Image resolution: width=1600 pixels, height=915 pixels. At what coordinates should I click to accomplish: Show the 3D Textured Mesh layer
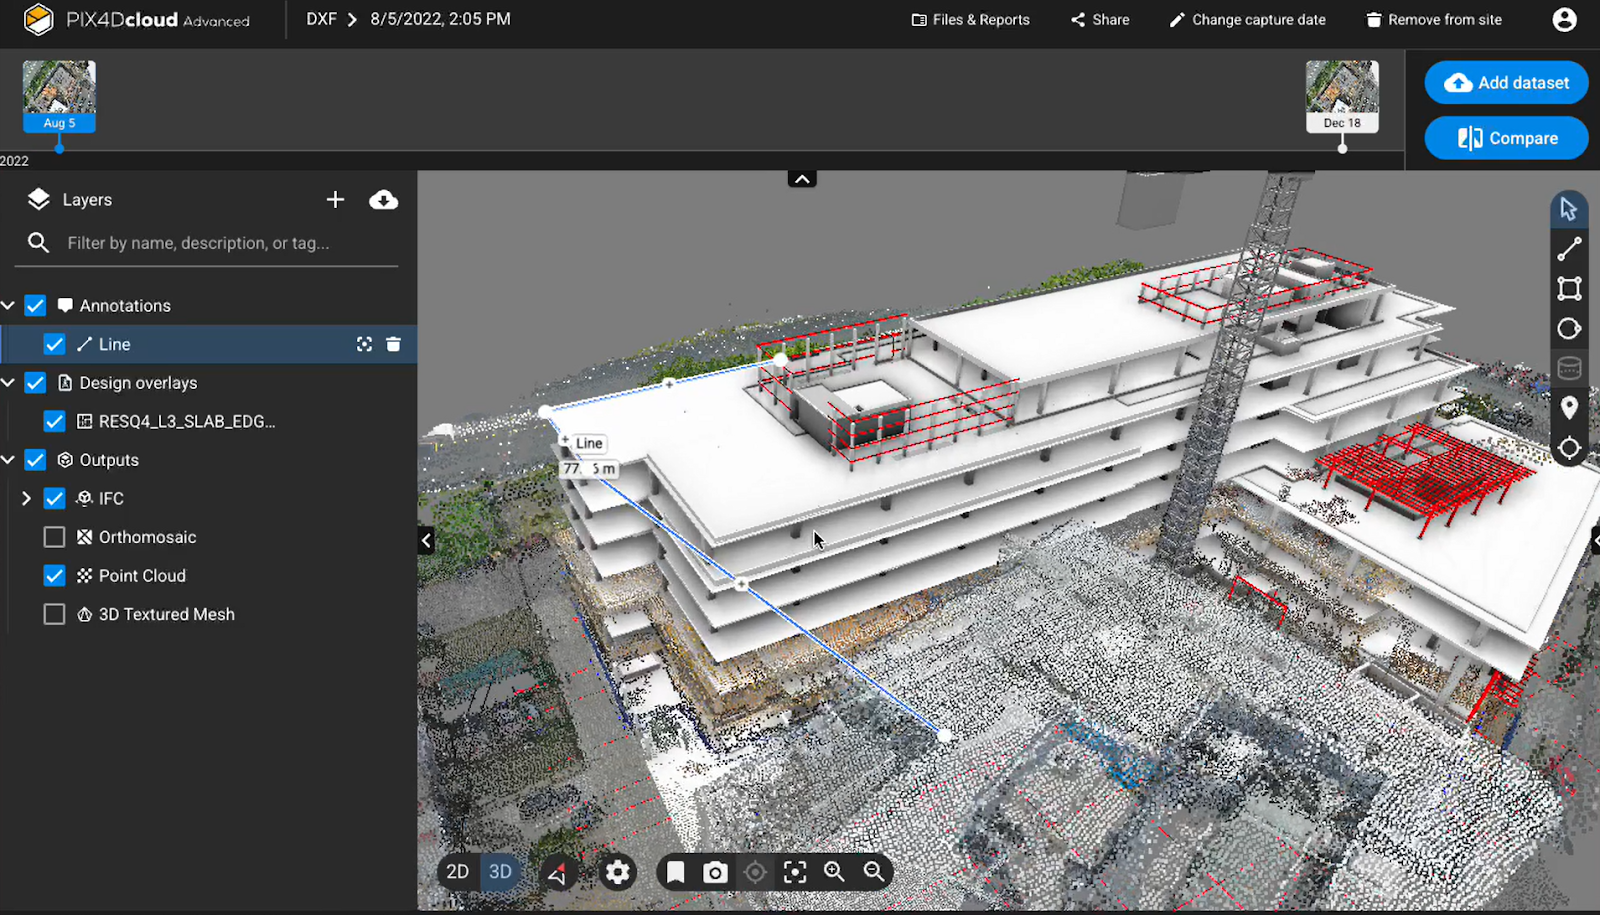[54, 614]
